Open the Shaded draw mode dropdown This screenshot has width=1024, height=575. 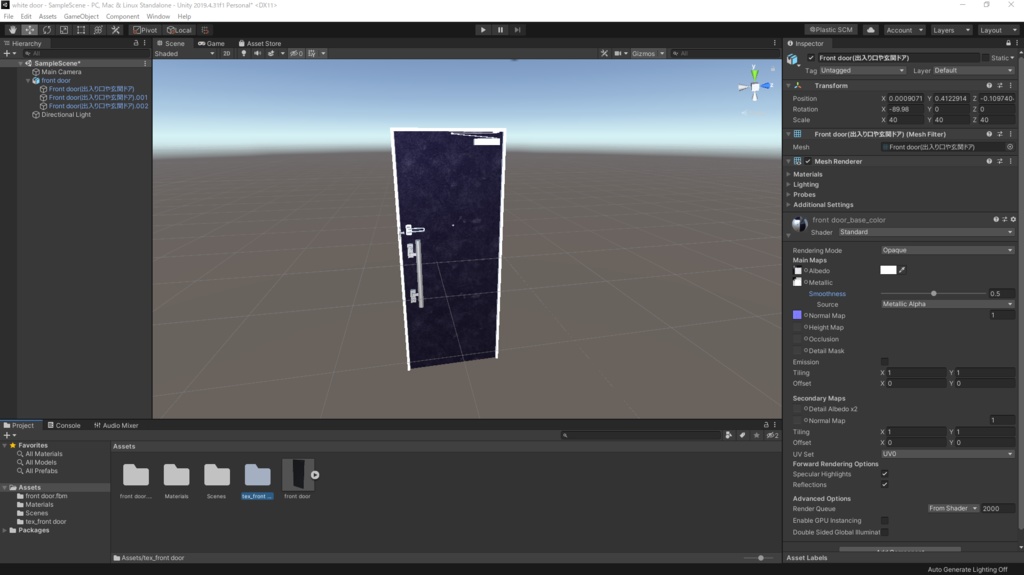pyautogui.click(x=185, y=54)
